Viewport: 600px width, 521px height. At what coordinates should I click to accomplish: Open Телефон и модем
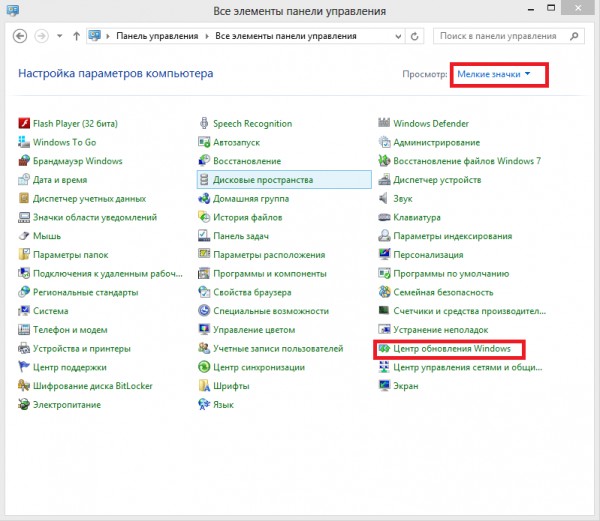63,330
